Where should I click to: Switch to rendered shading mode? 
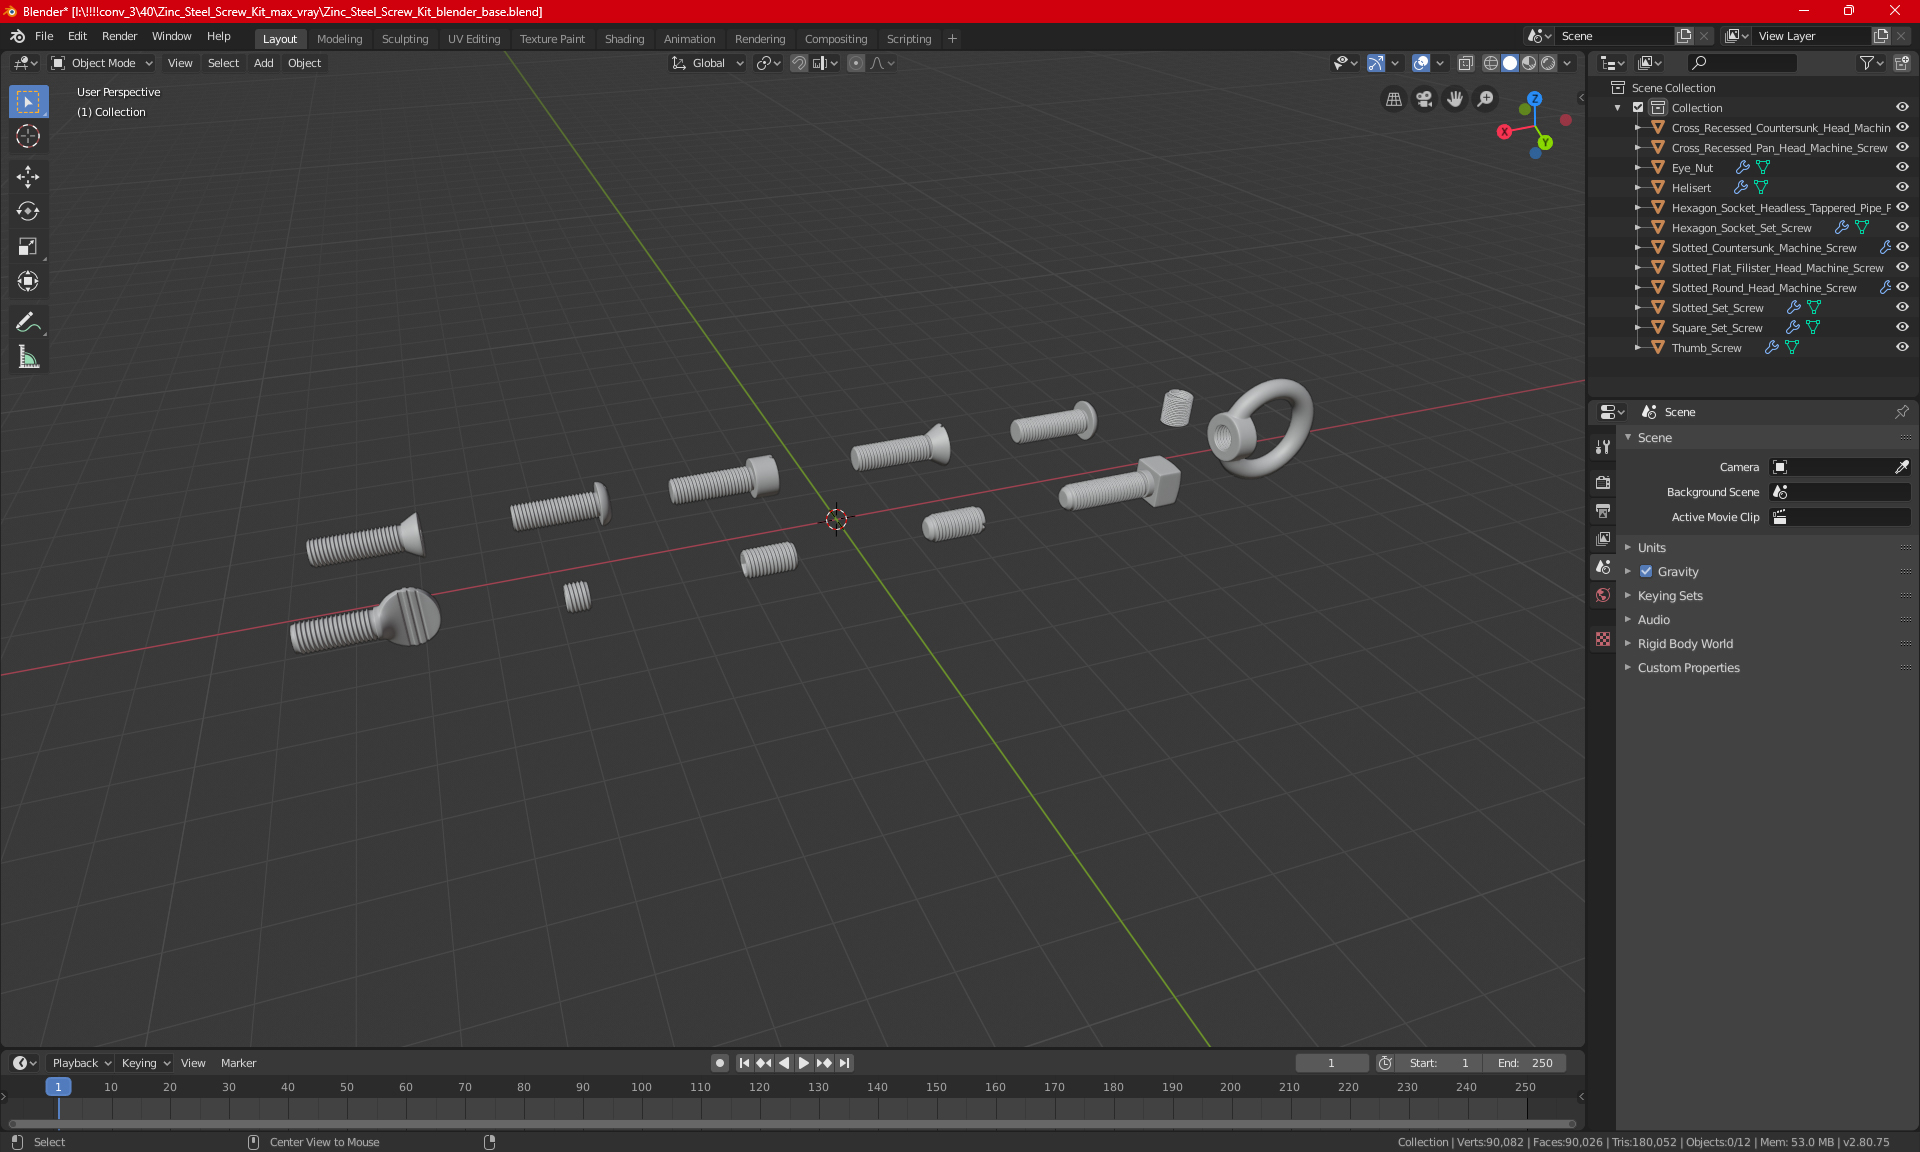coord(1548,63)
